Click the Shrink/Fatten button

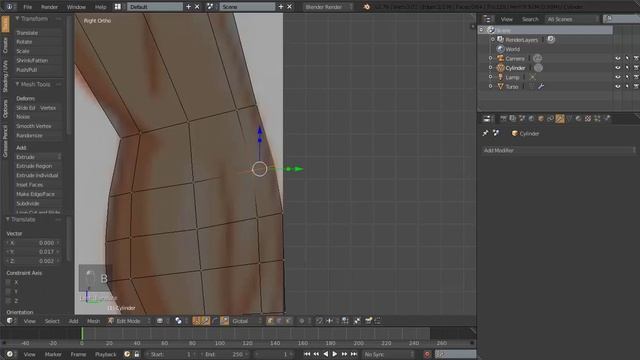(38, 60)
